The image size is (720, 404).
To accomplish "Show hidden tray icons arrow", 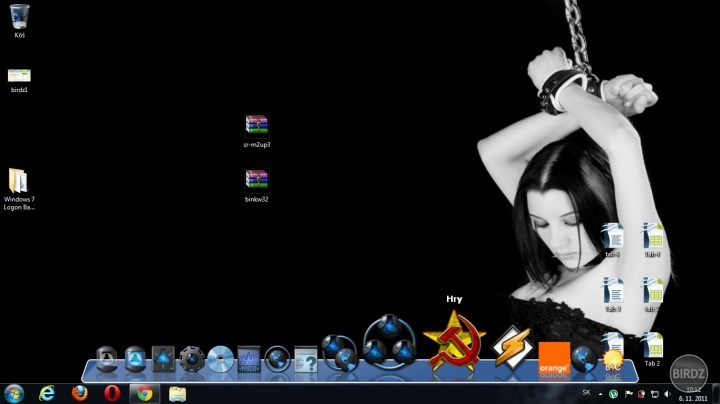I will click(600, 394).
